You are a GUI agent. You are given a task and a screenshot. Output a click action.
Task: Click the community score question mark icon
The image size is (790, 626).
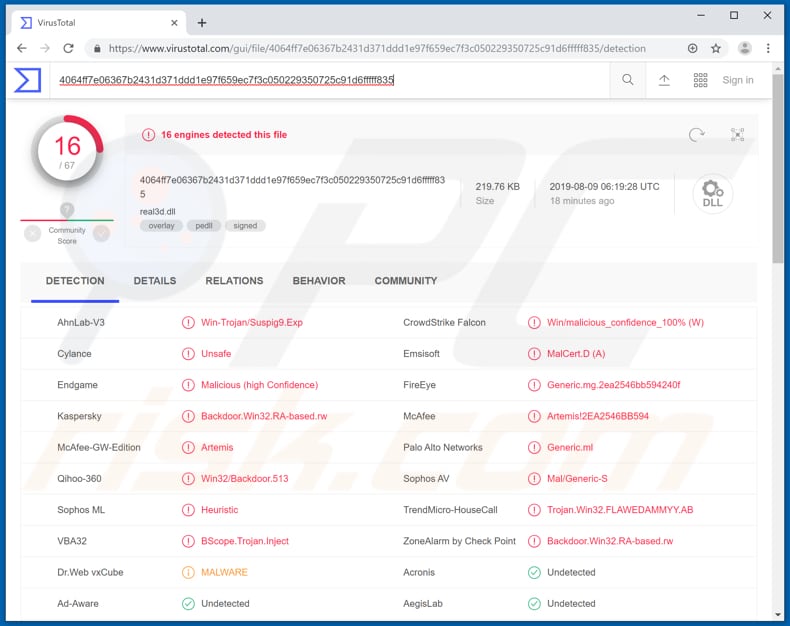click(67, 209)
